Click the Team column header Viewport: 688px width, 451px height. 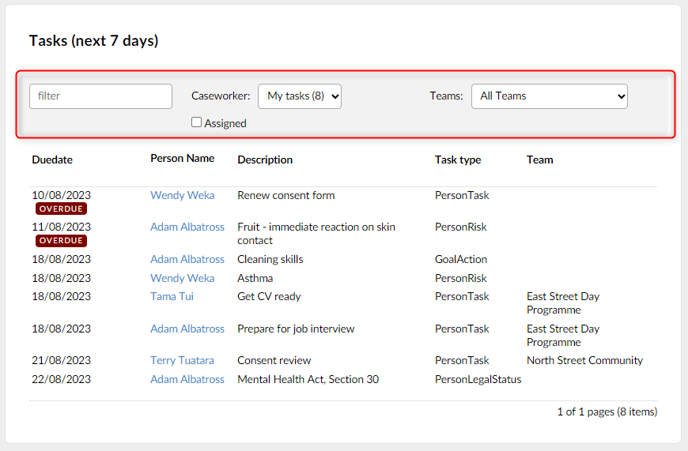click(540, 160)
